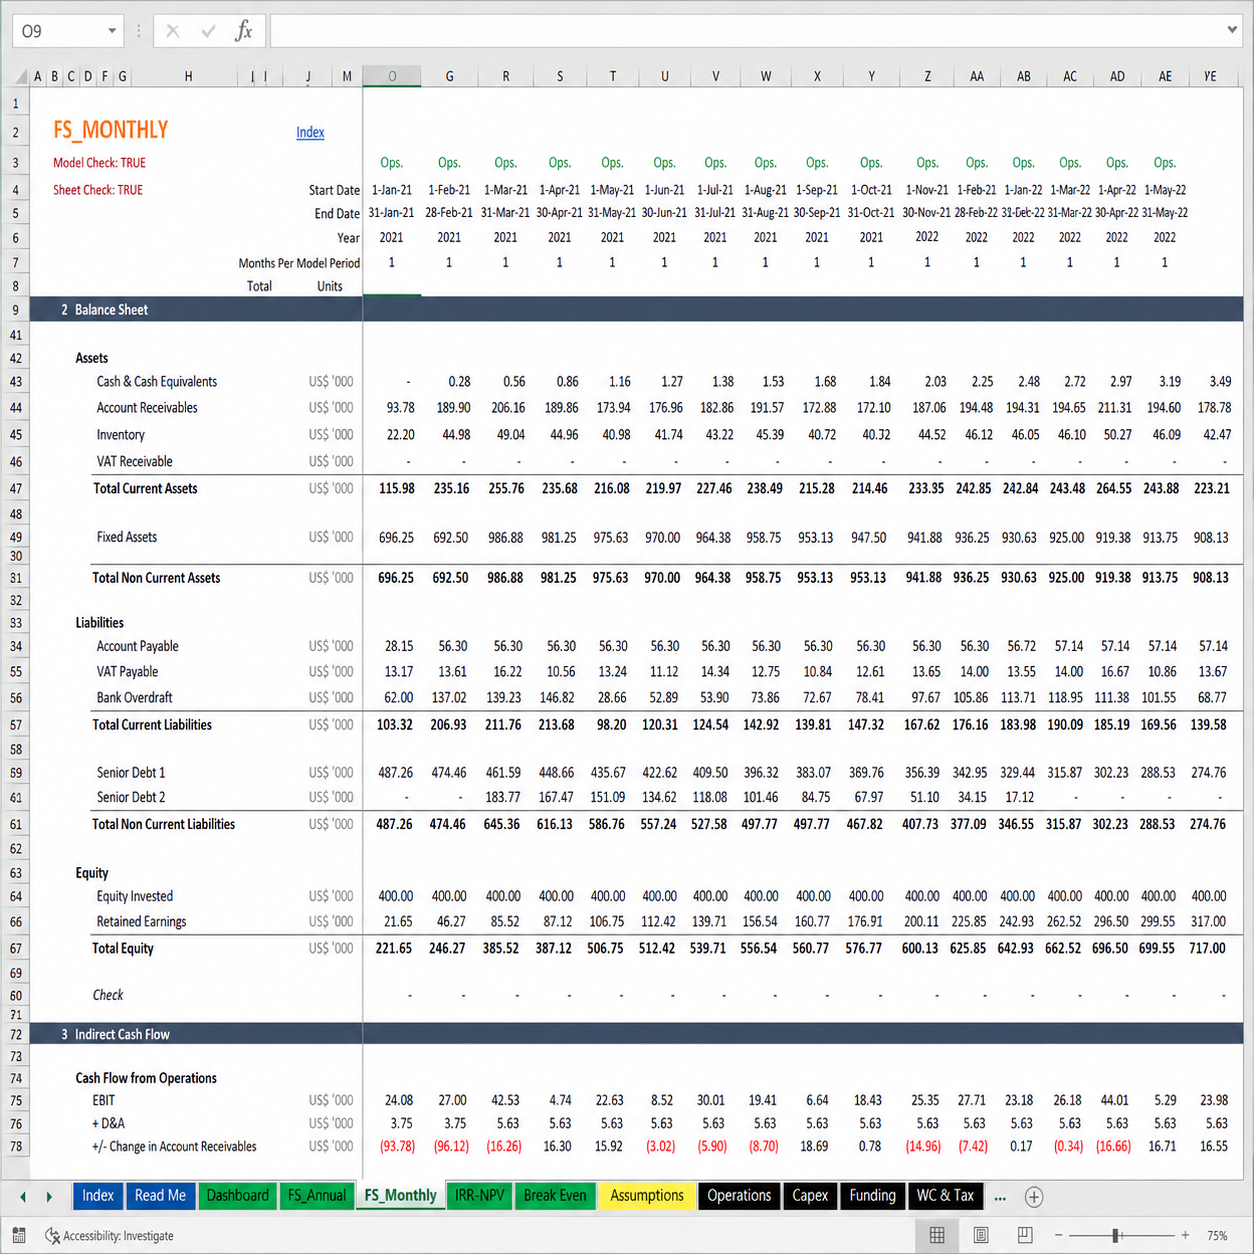Click the 717.00 total equity value
Image resolution: width=1254 pixels, height=1254 pixels.
click(x=1207, y=949)
